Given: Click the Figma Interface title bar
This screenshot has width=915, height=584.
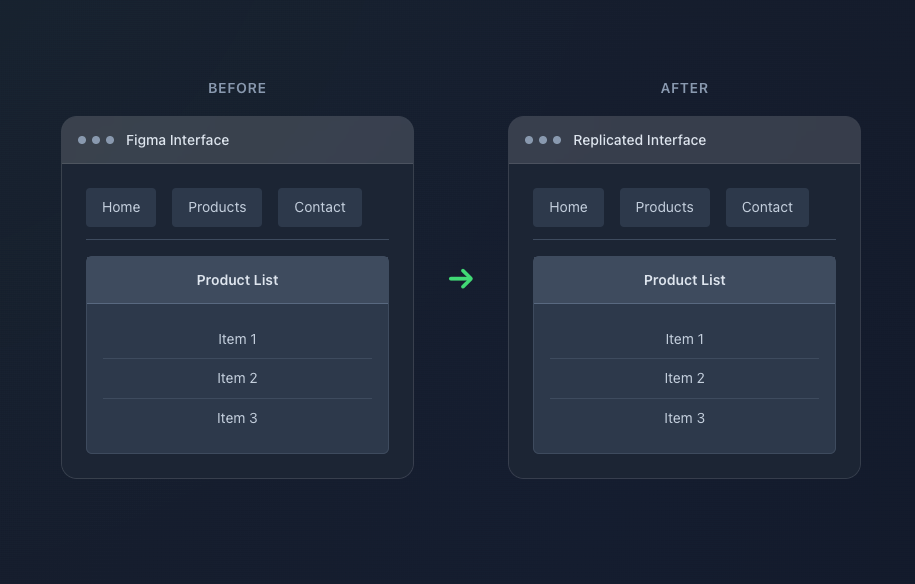Looking at the screenshot, I should pyautogui.click(x=237, y=140).
